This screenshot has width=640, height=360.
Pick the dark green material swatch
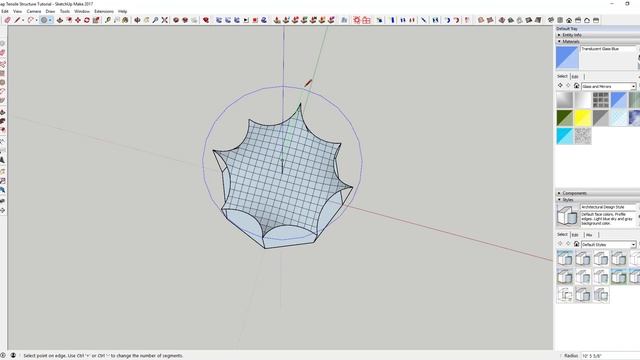point(564,118)
